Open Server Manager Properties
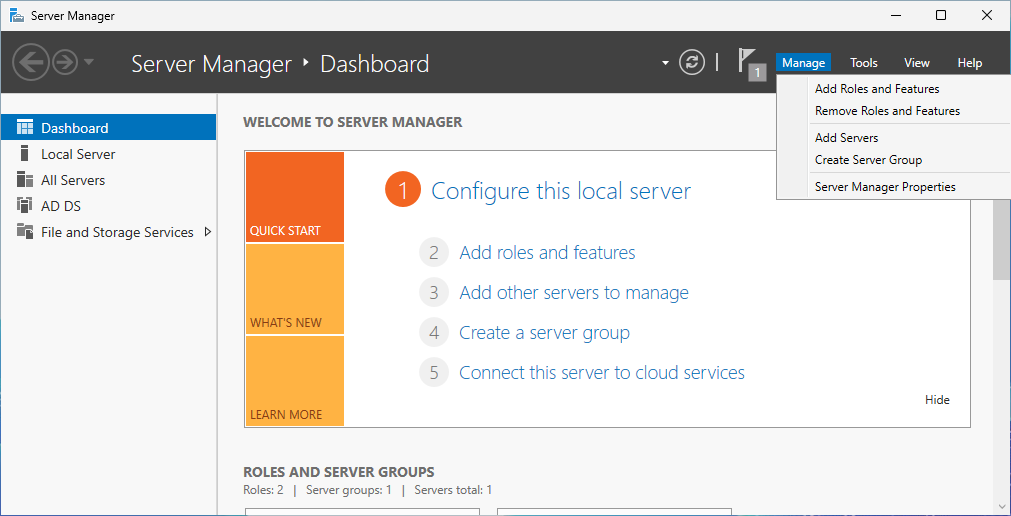 (885, 187)
